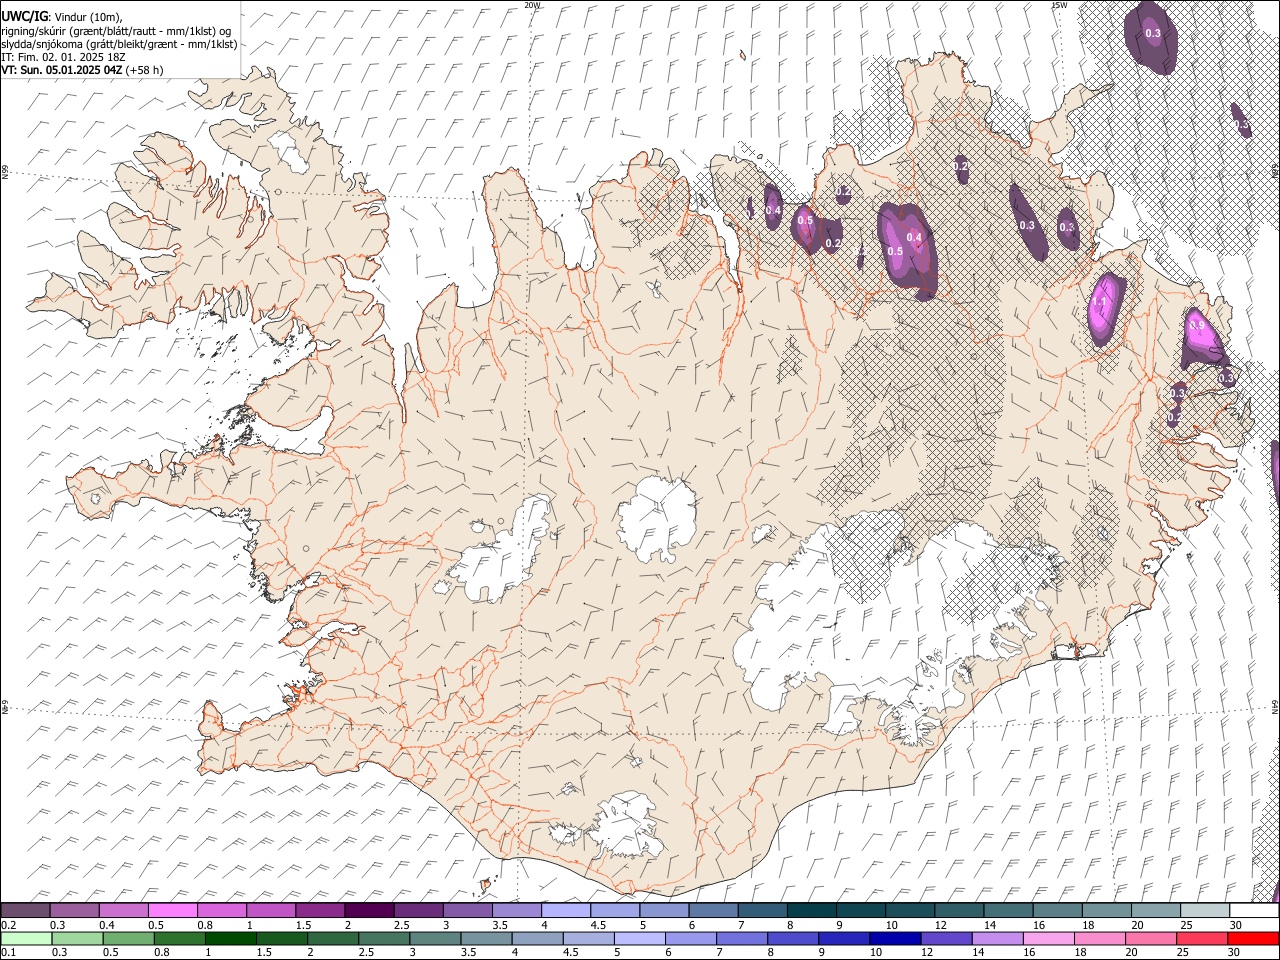Click the darkest green lower swatch starting at 1

click(230, 938)
